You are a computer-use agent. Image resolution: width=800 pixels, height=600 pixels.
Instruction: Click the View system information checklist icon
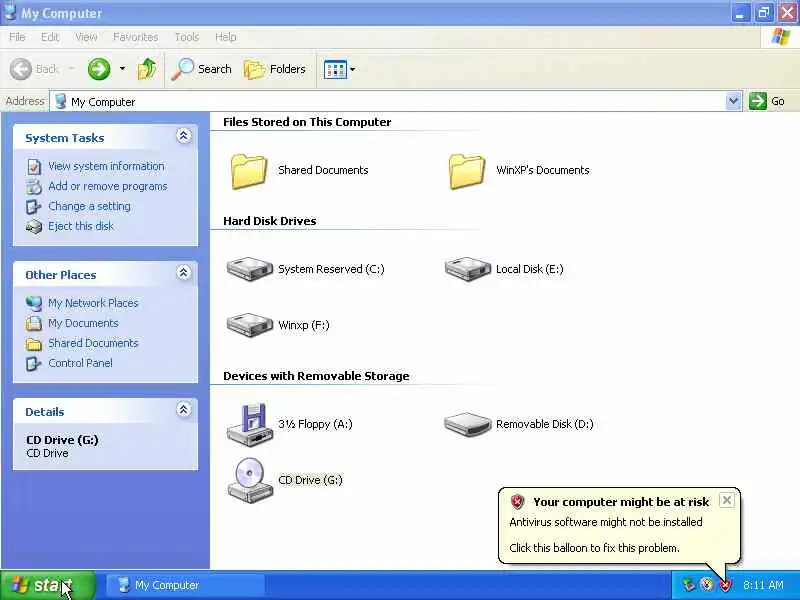pos(34,167)
